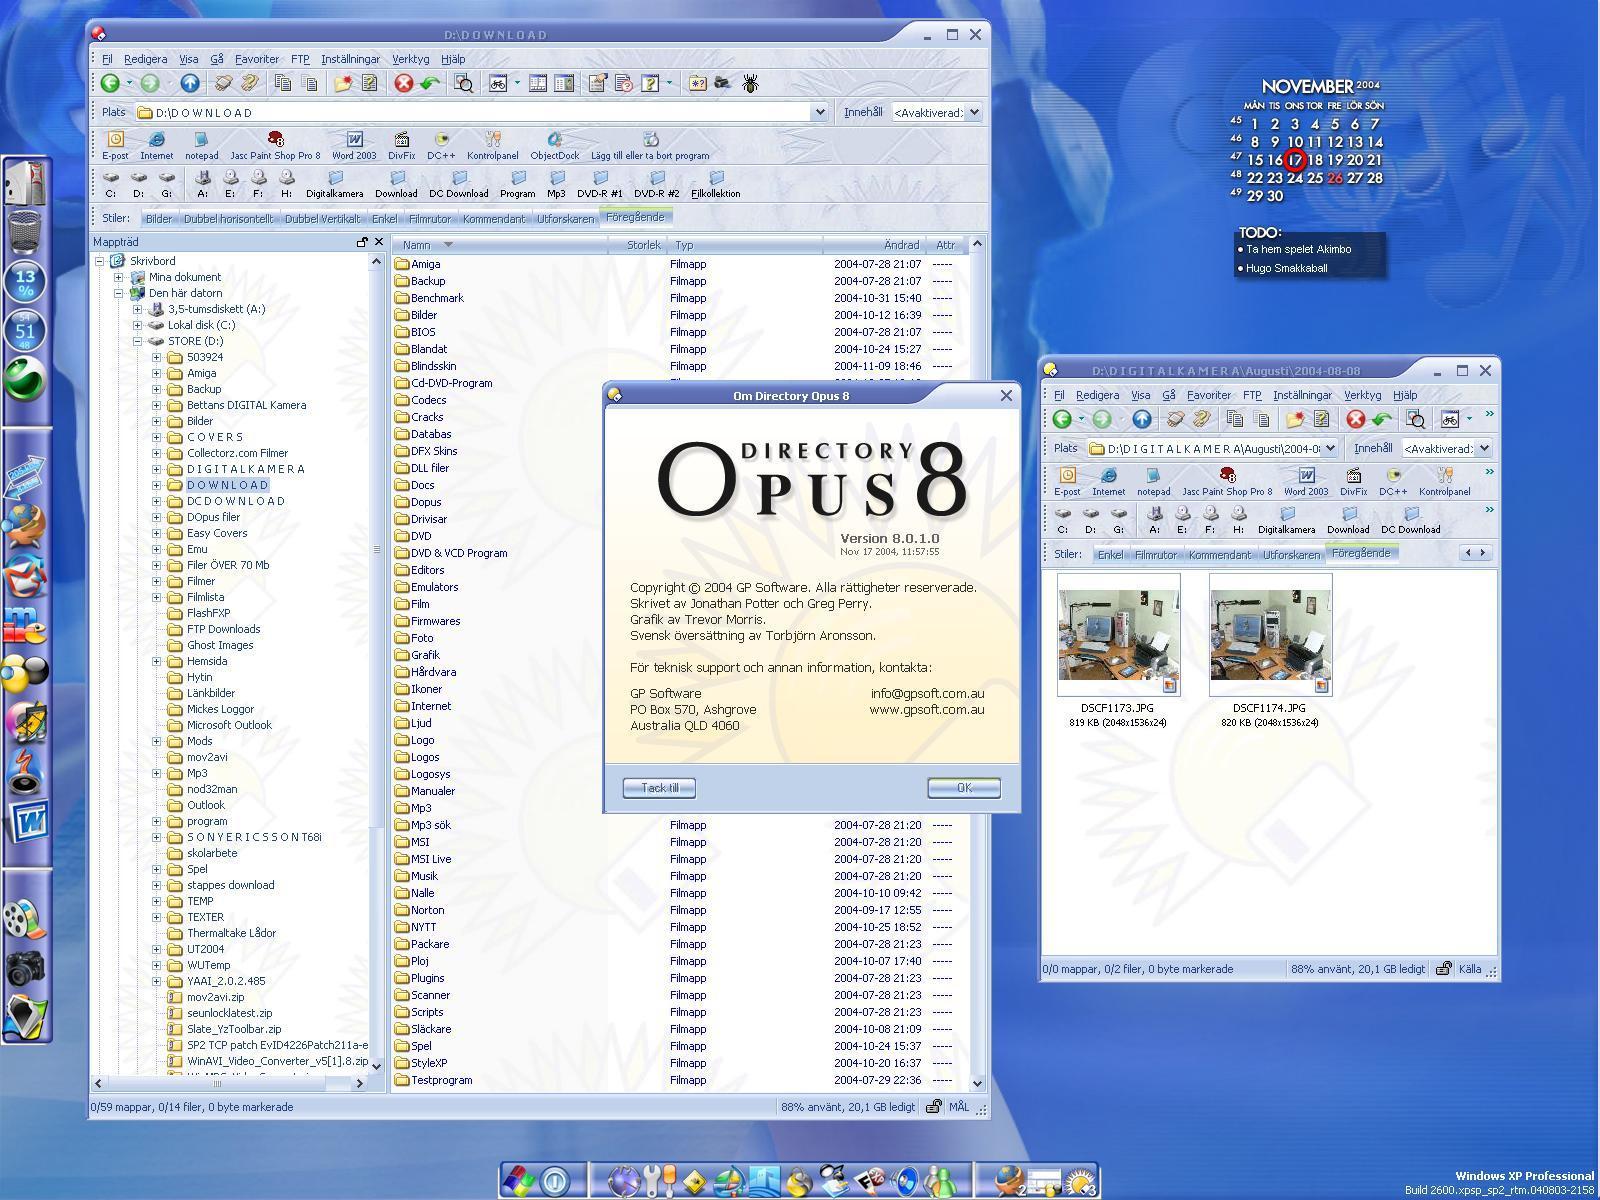Expand the Lokal disk (C:) tree node
The width and height of the screenshot is (1600, 1200).
[x=137, y=325]
